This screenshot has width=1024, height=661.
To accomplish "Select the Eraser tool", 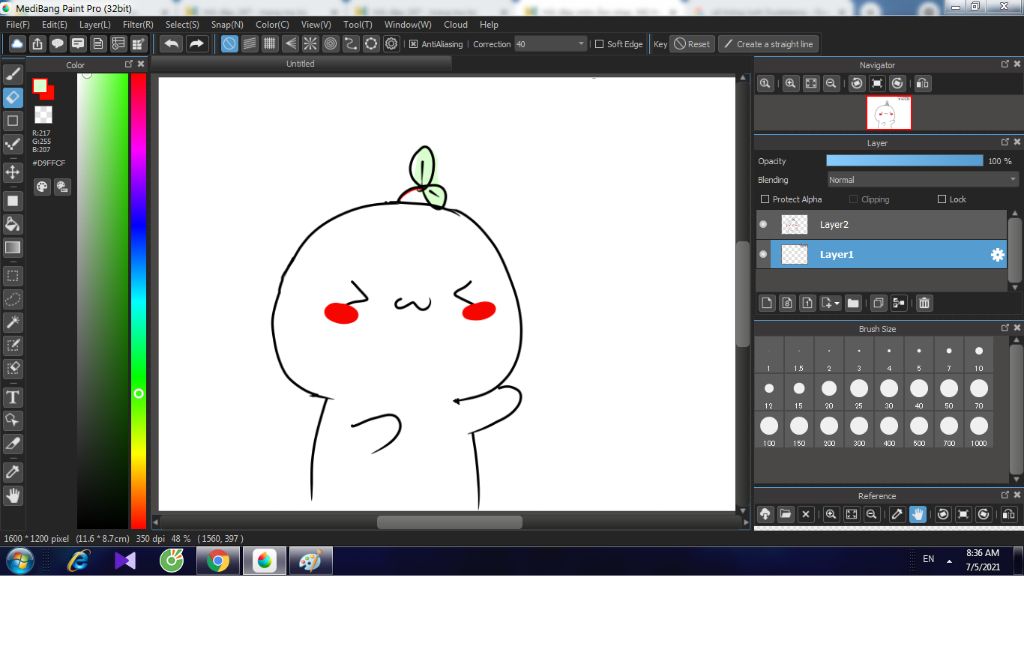I will coord(12,97).
